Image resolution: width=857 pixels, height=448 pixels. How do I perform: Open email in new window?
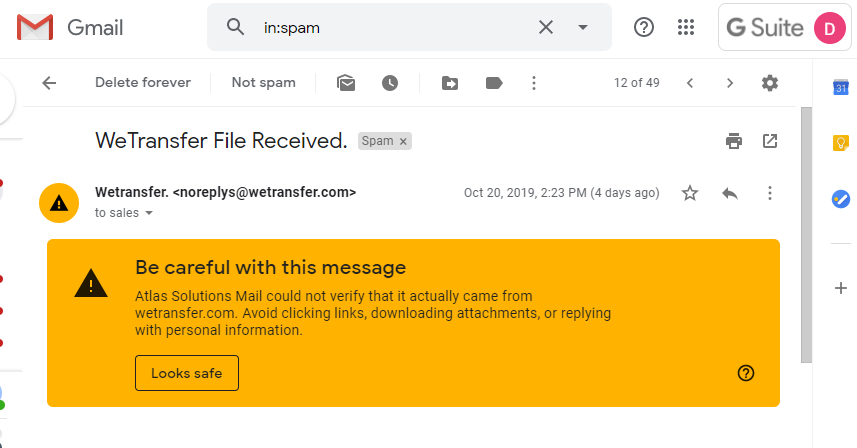770,141
